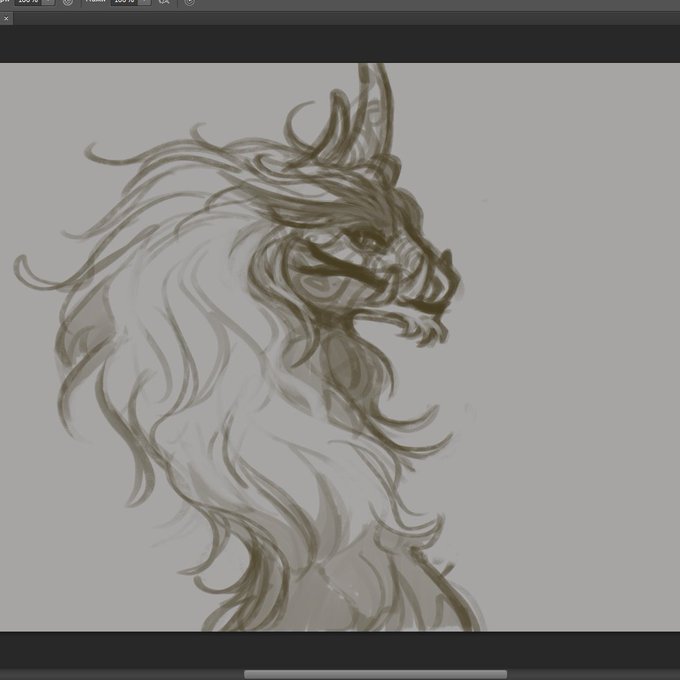Toggle pressure for size icon

(190, 2)
